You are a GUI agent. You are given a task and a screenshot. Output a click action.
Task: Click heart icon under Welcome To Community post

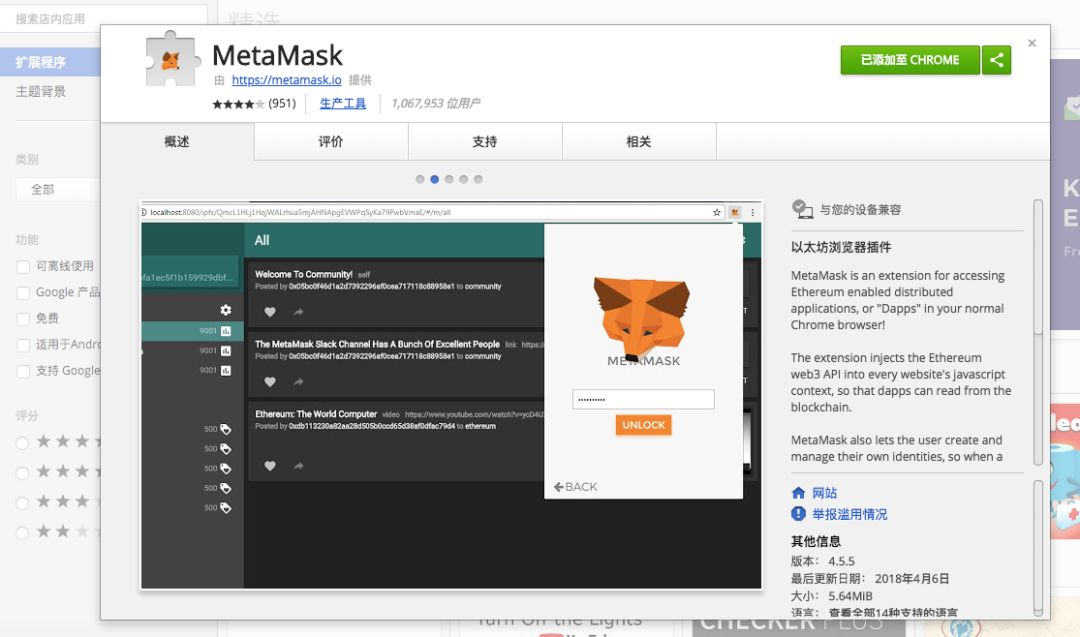pos(270,312)
